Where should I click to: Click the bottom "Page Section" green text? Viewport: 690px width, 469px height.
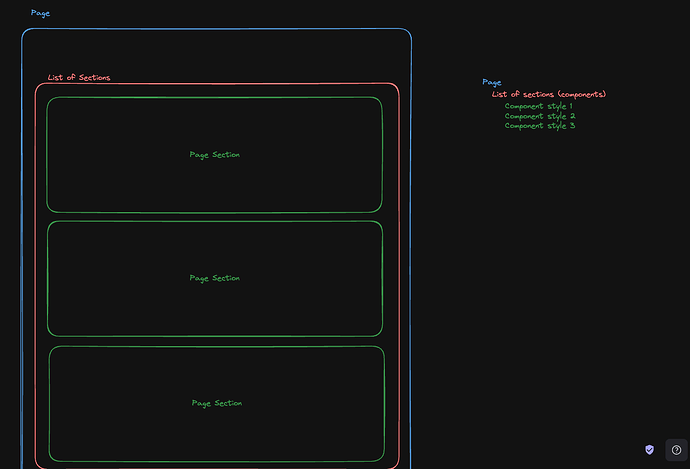click(217, 403)
